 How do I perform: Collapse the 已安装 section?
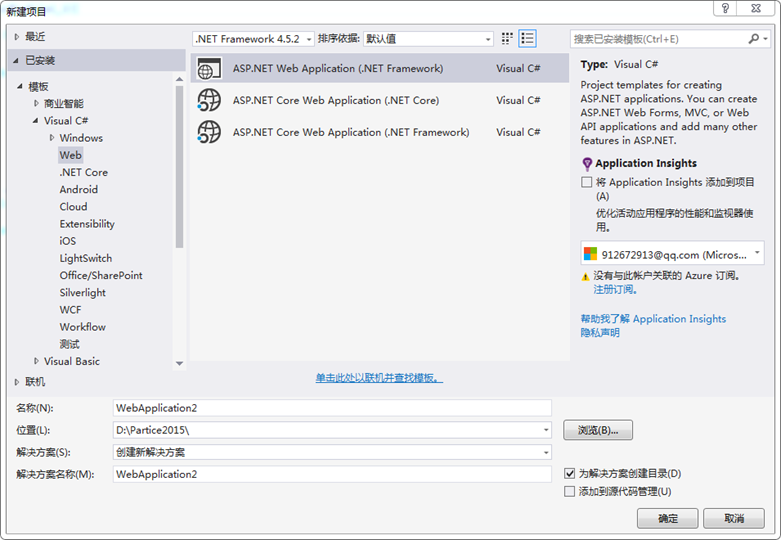[16, 60]
